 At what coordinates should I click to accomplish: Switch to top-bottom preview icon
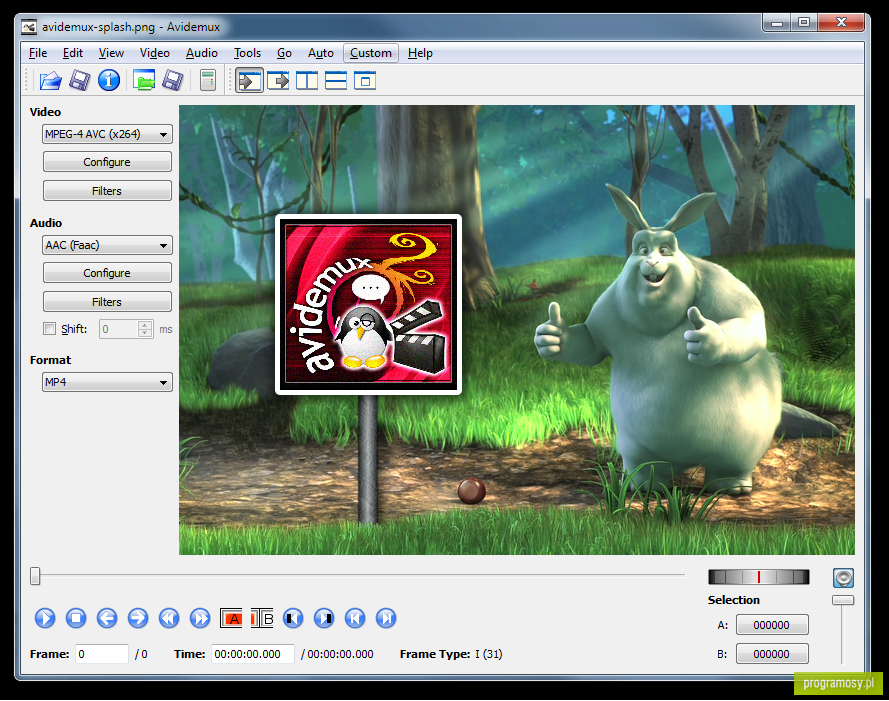pos(336,81)
